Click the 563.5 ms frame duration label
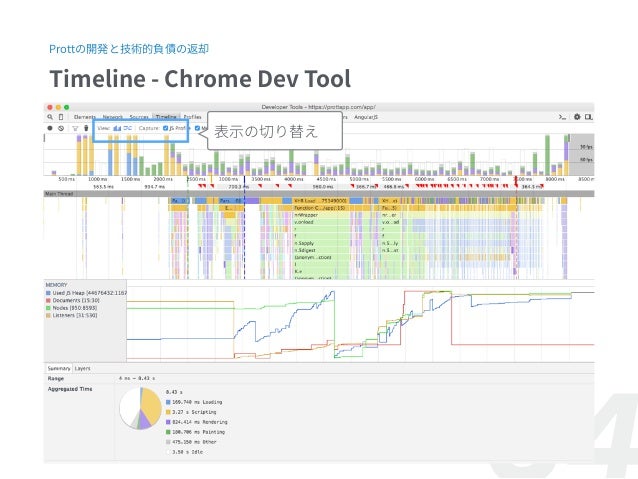 (x=103, y=186)
